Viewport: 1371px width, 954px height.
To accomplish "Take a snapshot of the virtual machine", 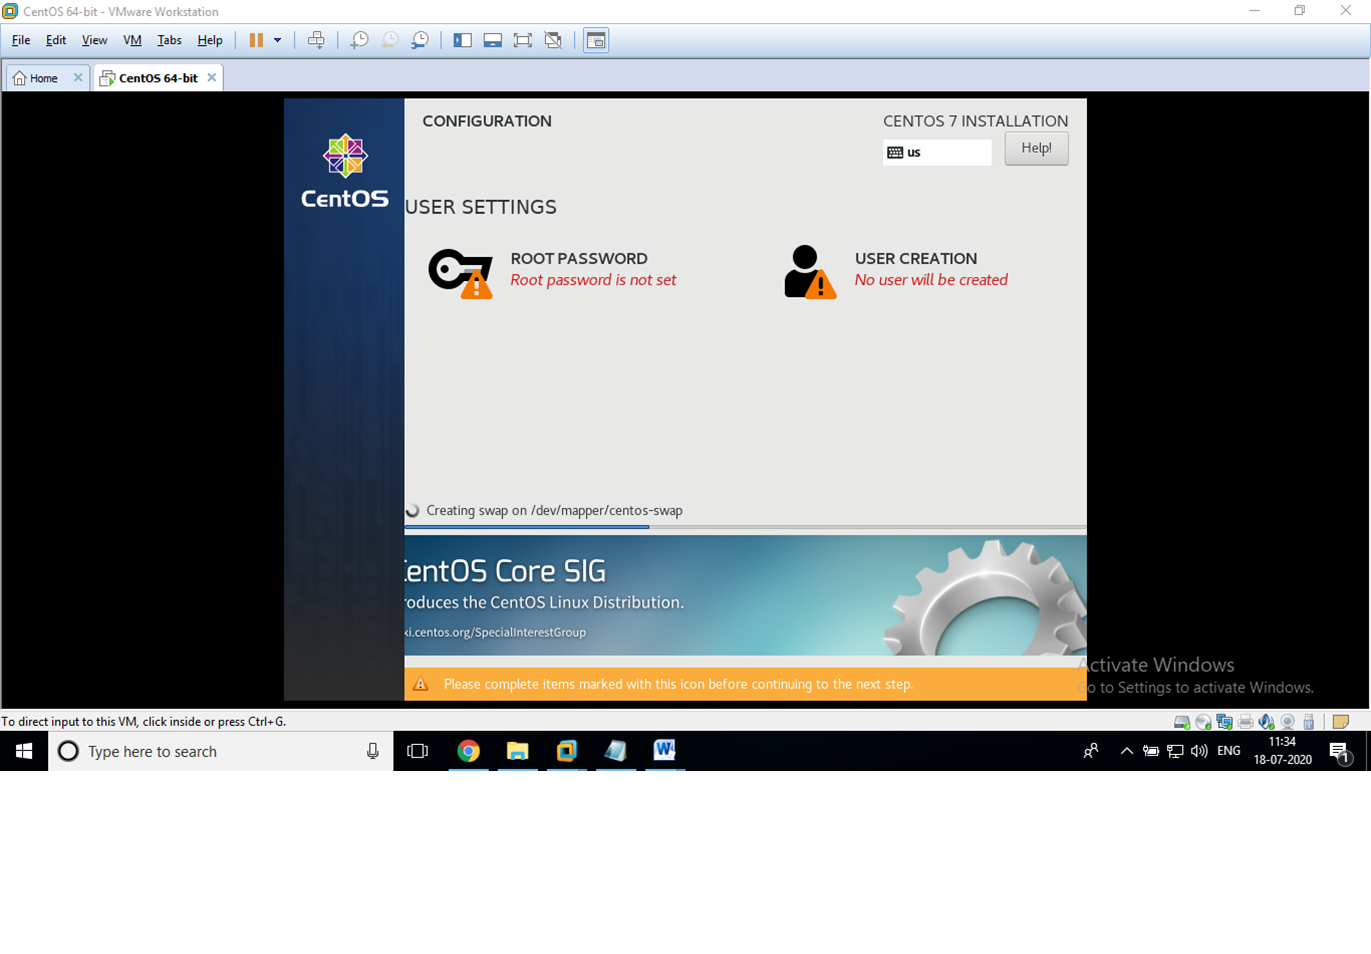I will (359, 40).
